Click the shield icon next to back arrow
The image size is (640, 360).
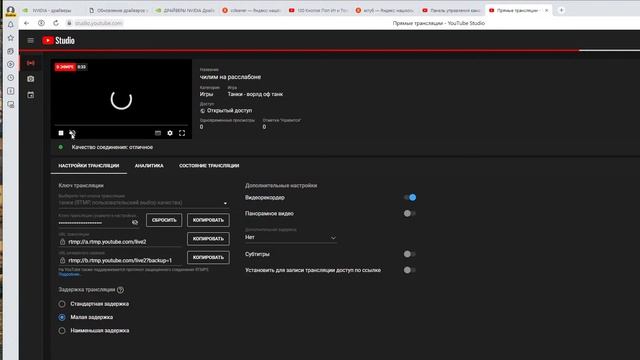tap(41, 23)
